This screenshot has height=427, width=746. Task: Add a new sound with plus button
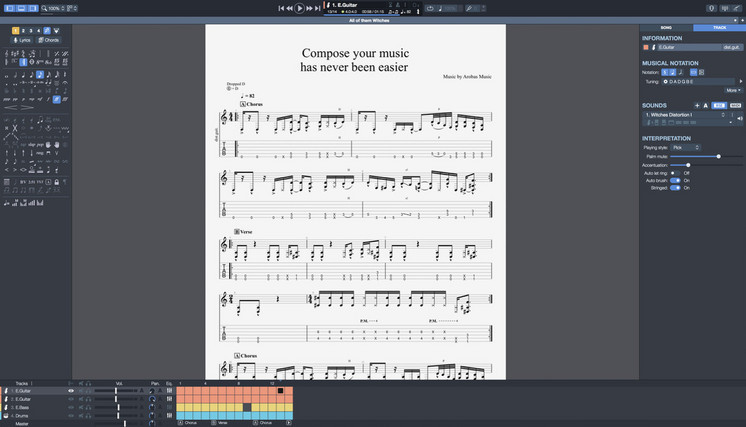697,106
